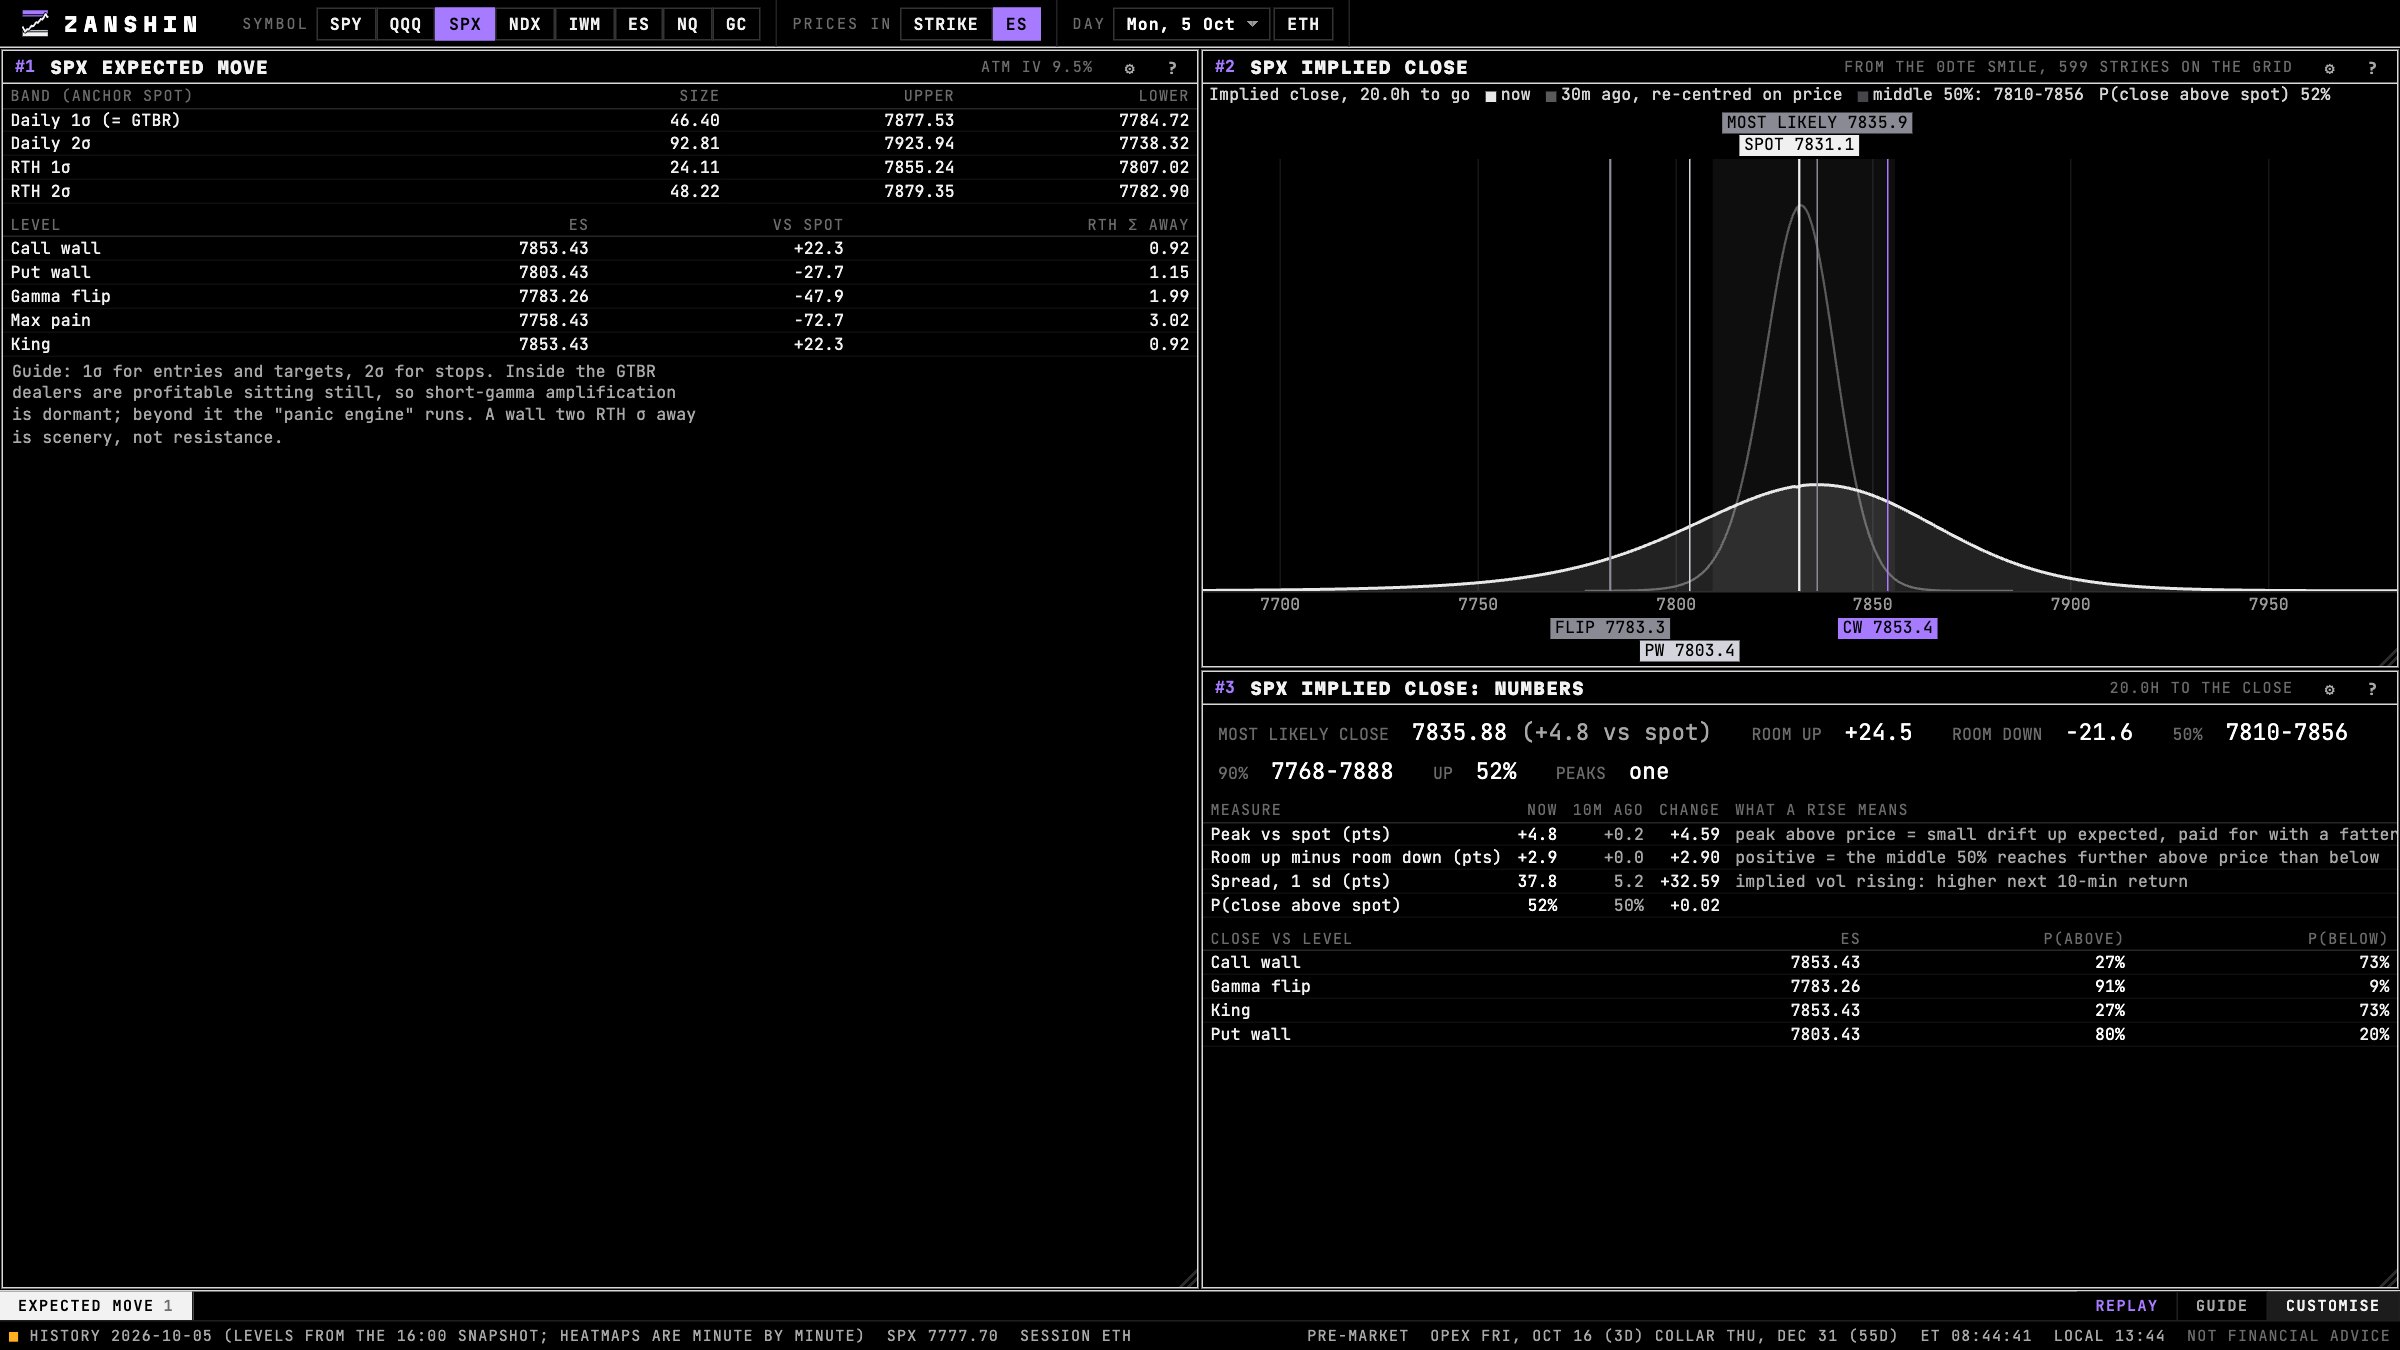Toggle the ETH session button
The width and height of the screenshot is (2400, 1350).
1303,24
